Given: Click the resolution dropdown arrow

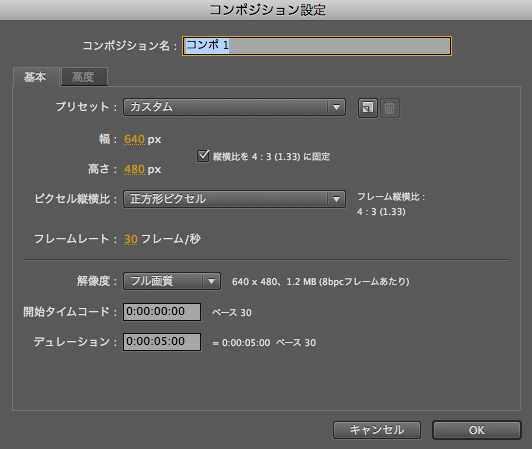Looking at the screenshot, I should (x=211, y=281).
